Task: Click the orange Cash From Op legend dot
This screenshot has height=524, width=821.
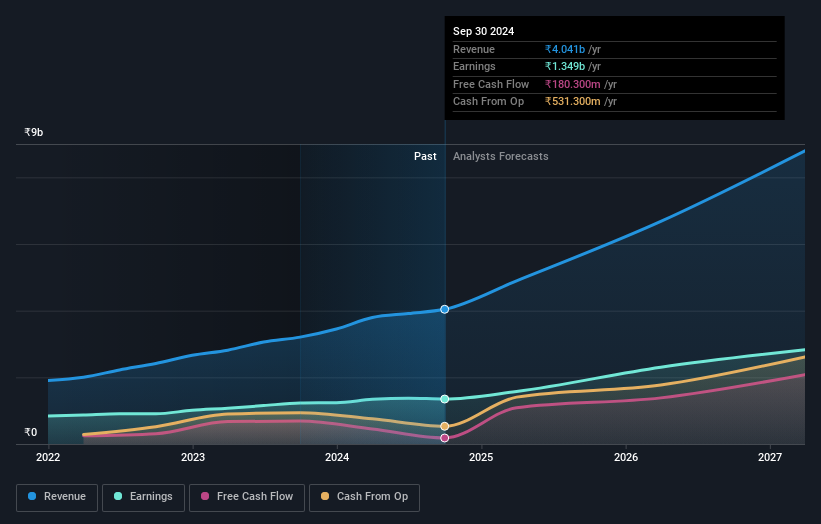Action: click(325, 496)
